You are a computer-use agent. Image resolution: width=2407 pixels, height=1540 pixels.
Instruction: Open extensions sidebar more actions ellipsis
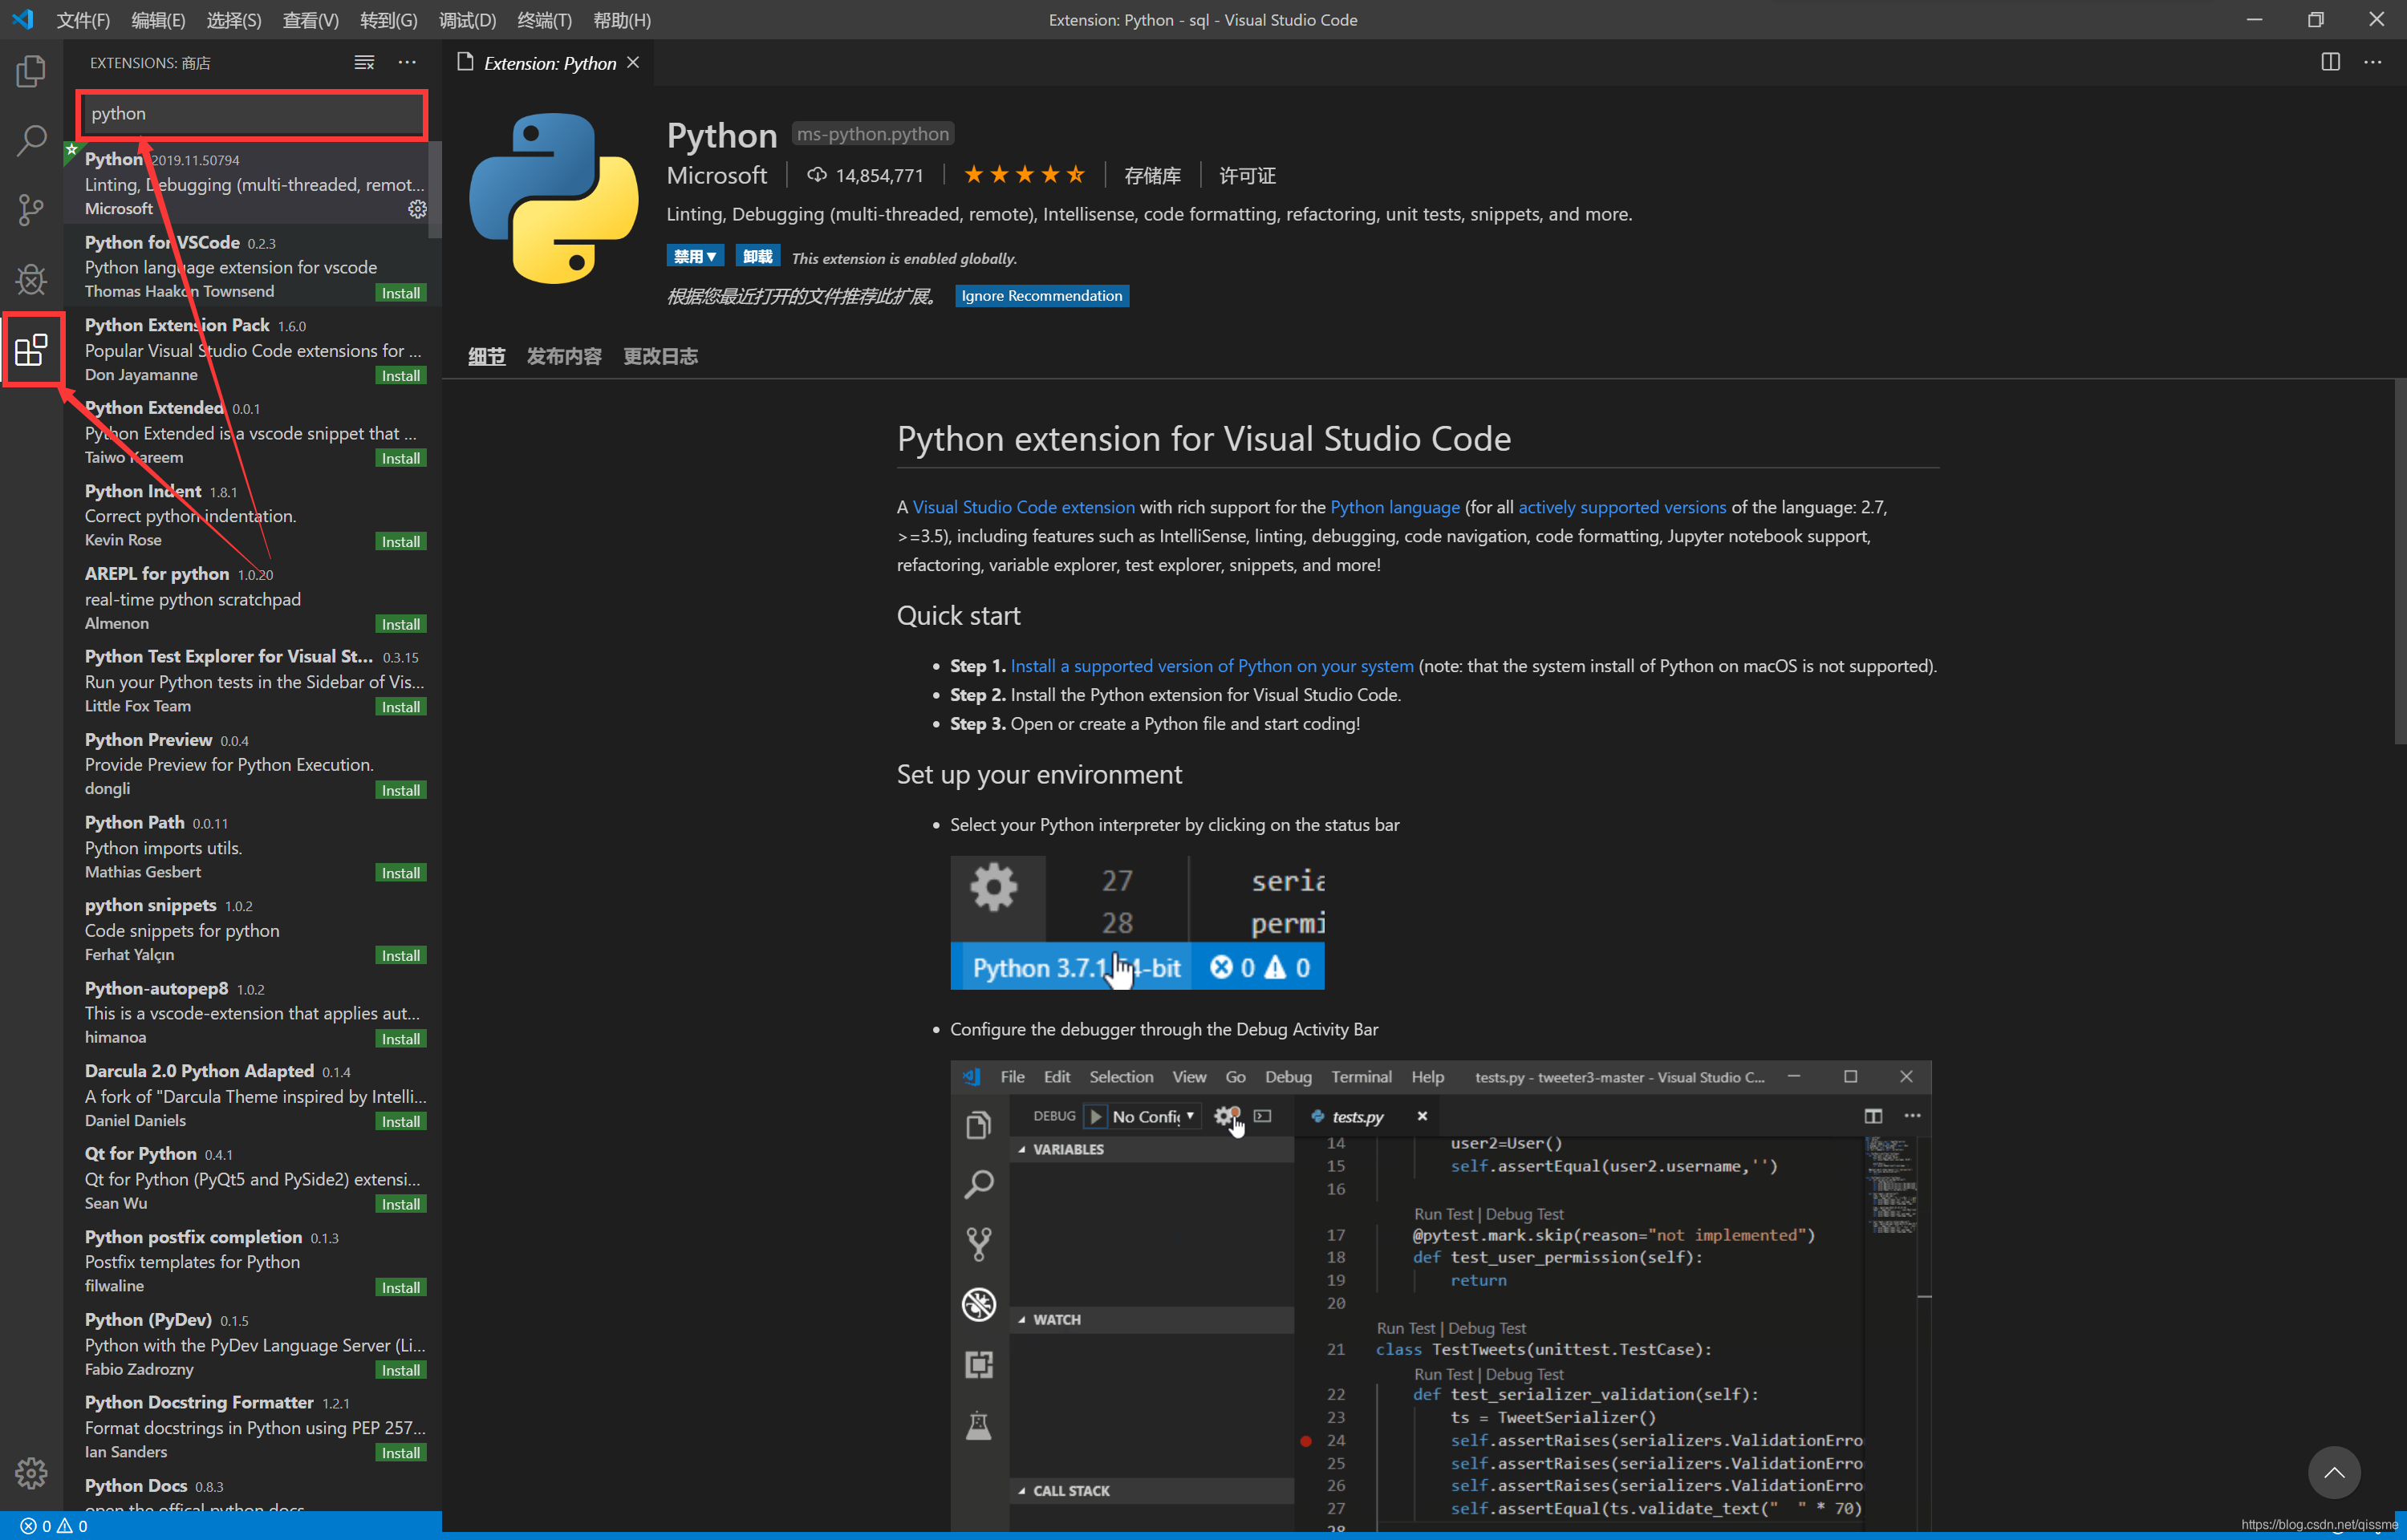point(407,63)
